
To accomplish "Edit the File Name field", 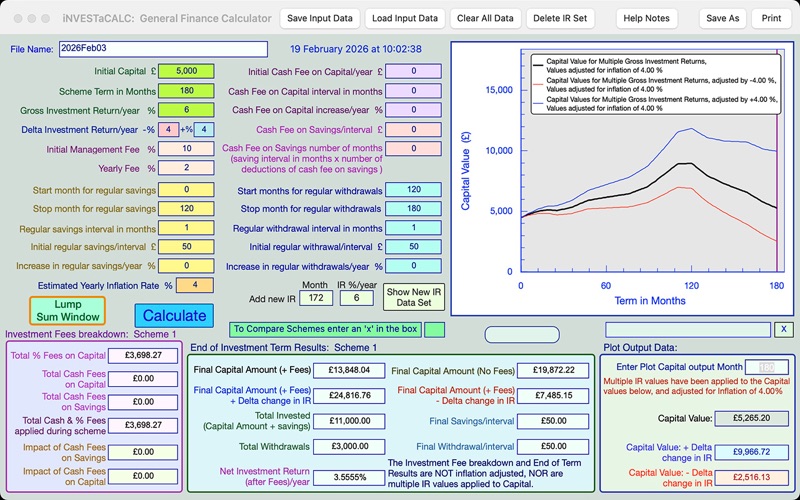I will 163,49.
